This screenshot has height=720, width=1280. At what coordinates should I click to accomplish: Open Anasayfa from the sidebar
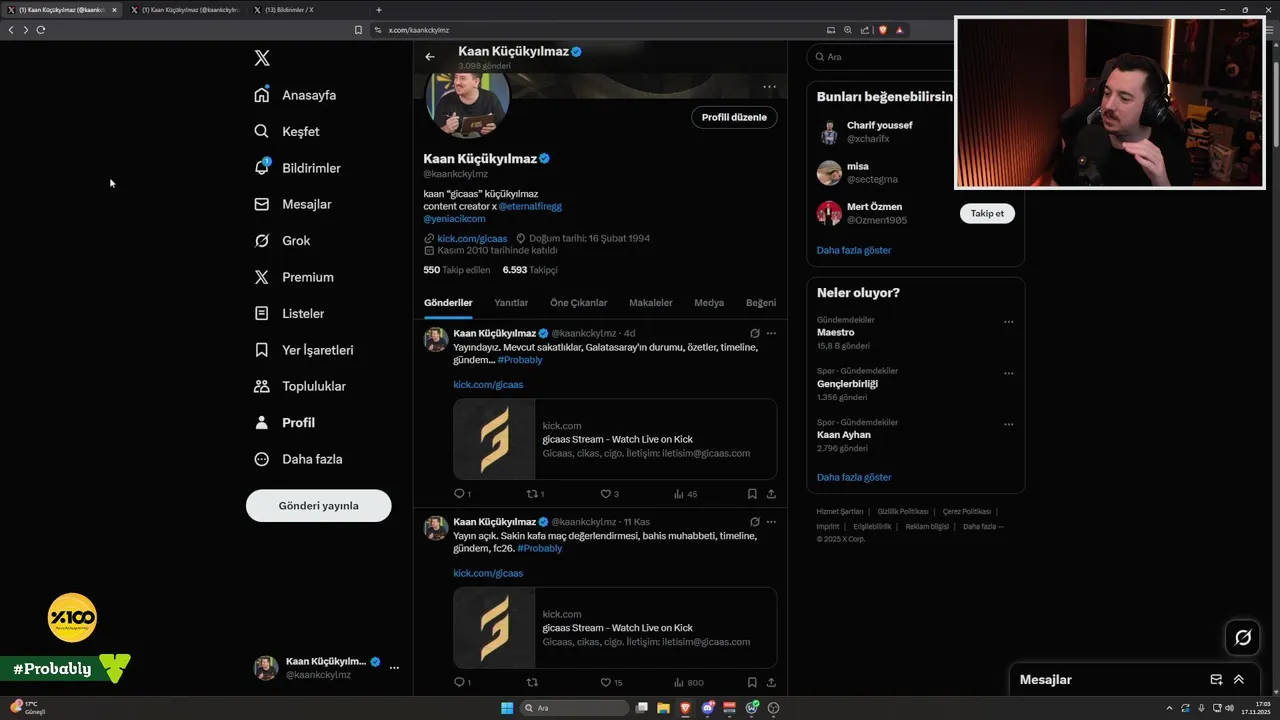(x=295, y=95)
